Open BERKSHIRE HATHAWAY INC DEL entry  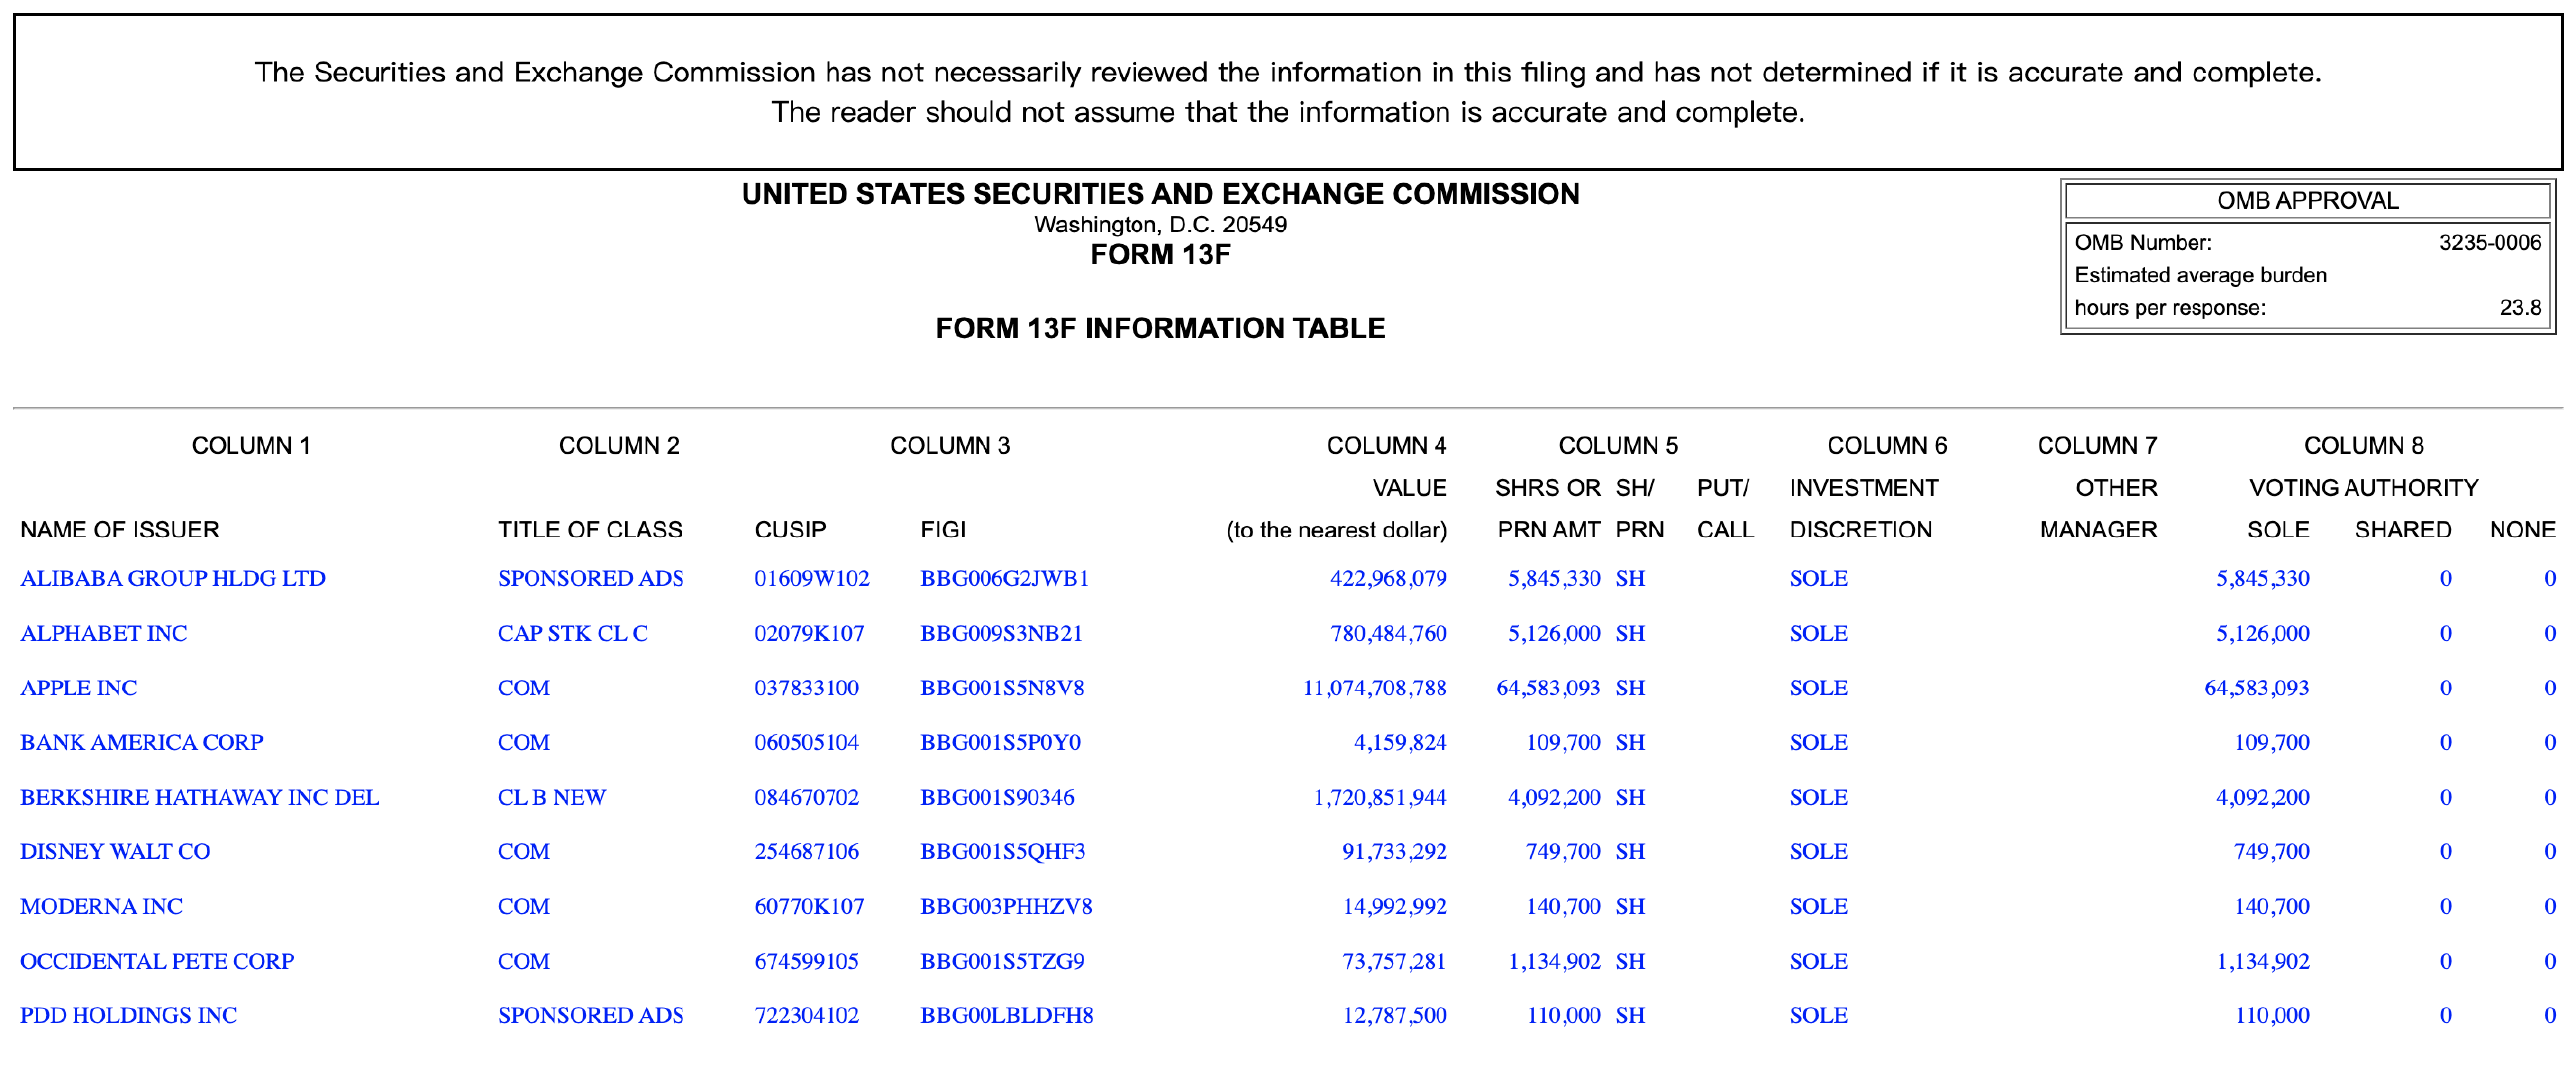[199, 798]
